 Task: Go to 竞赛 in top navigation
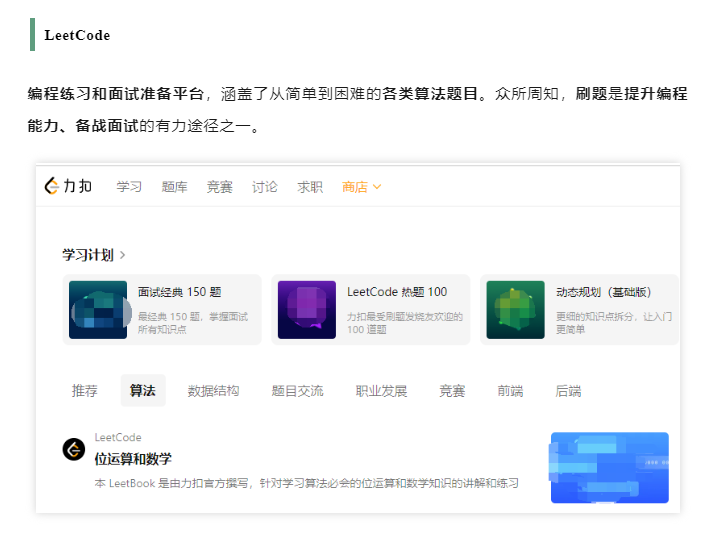pyautogui.click(x=220, y=187)
